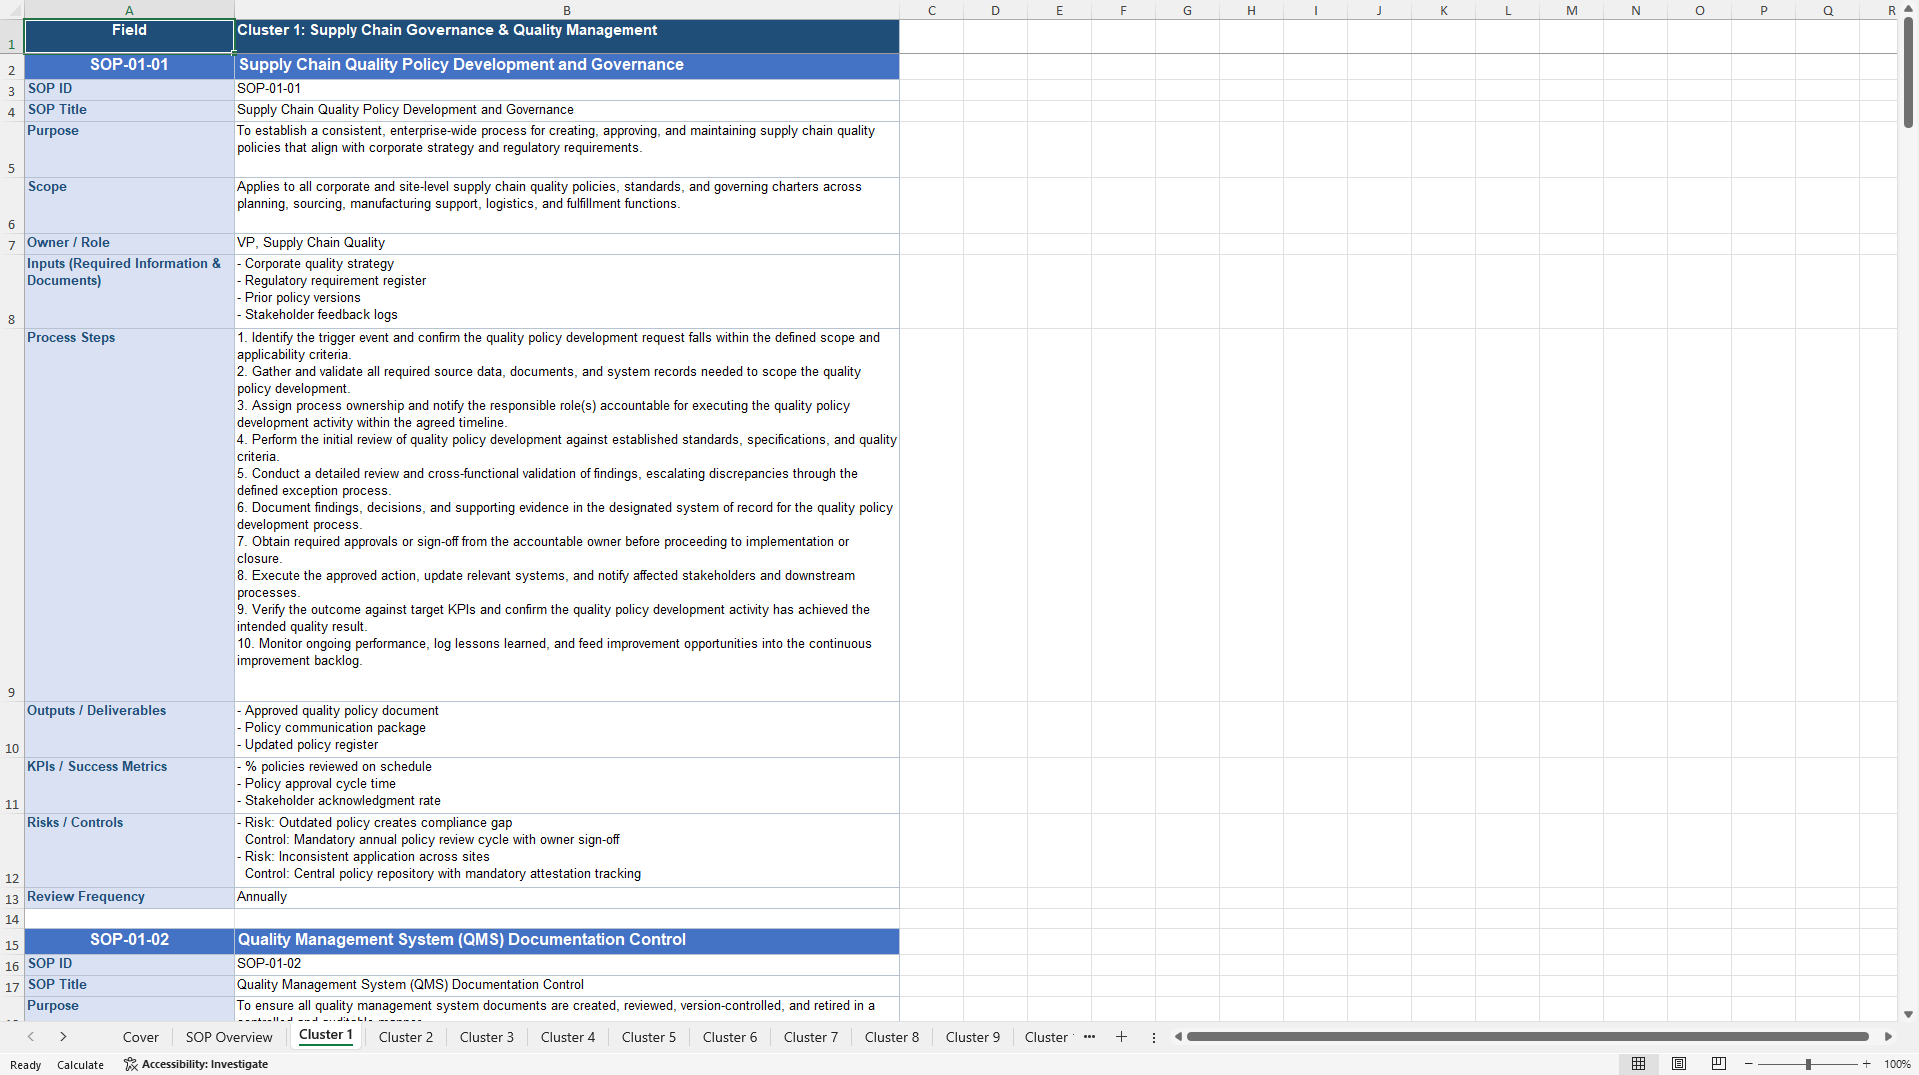Switch to Cluster 6 sheet tab
The height and width of the screenshot is (1075, 1919).
pos(730,1037)
